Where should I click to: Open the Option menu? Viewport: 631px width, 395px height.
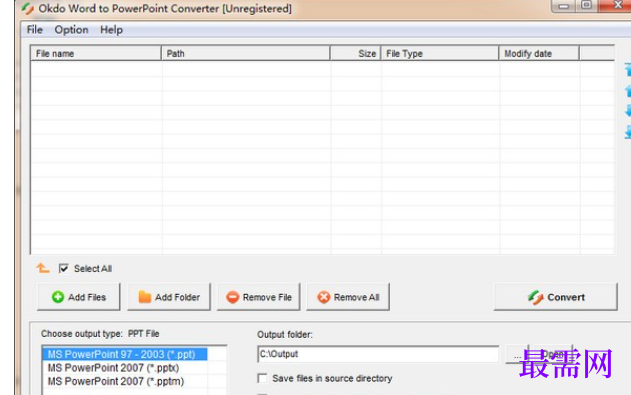[x=71, y=30]
